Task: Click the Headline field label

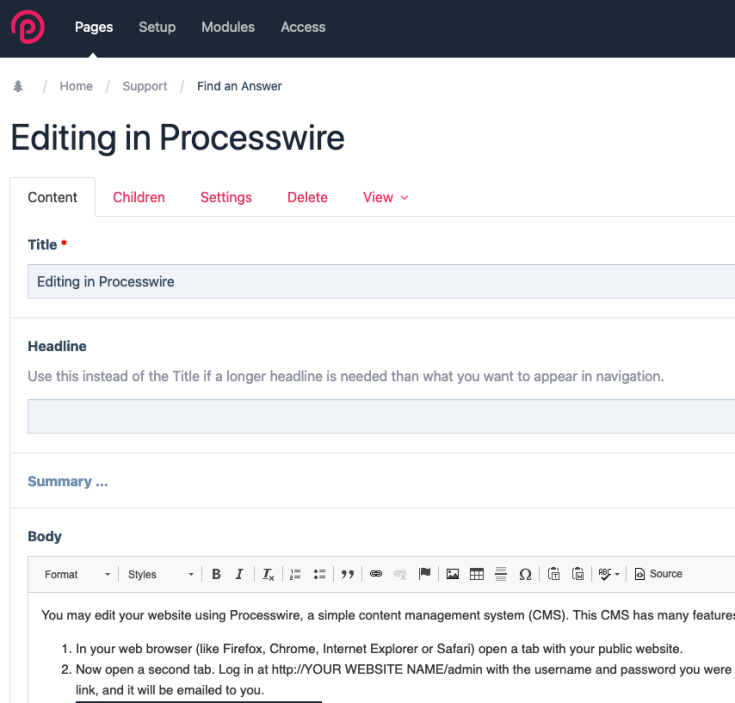Action: (x=57, y=346)
